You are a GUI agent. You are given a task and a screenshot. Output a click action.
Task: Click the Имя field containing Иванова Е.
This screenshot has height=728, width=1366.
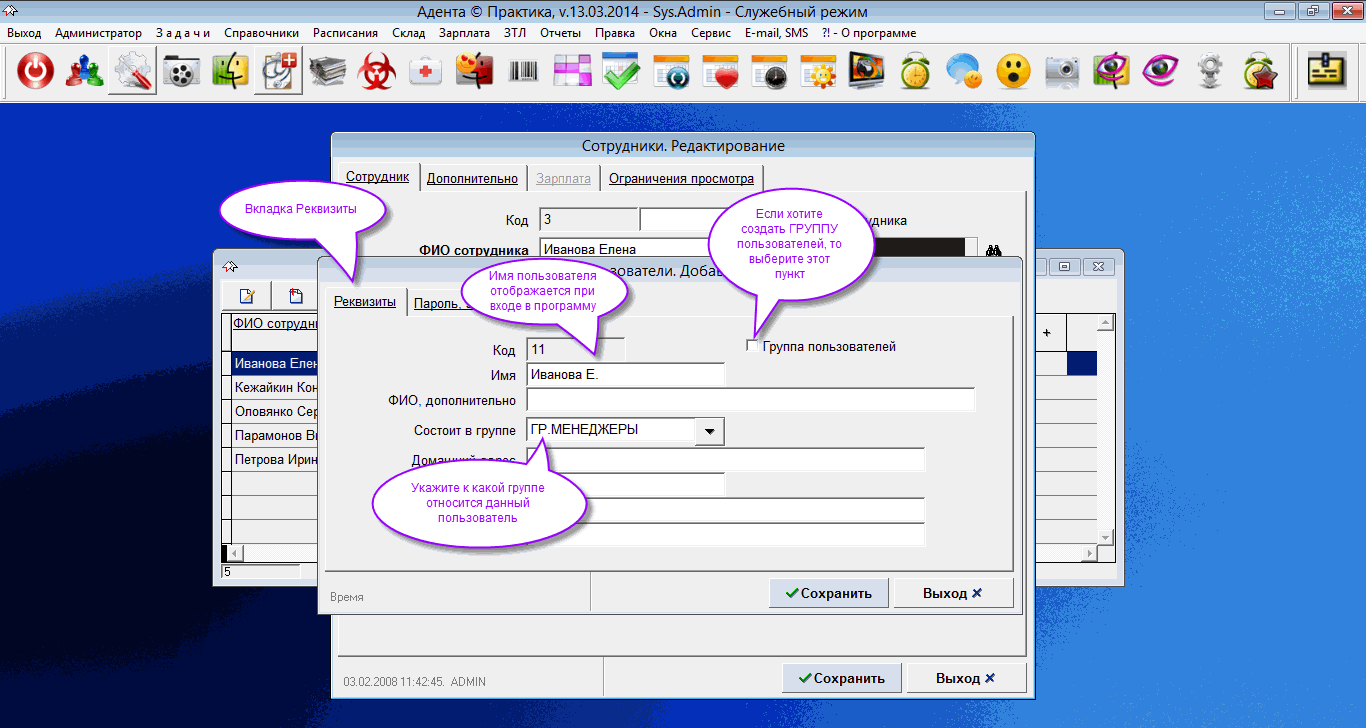pos(624,375)
